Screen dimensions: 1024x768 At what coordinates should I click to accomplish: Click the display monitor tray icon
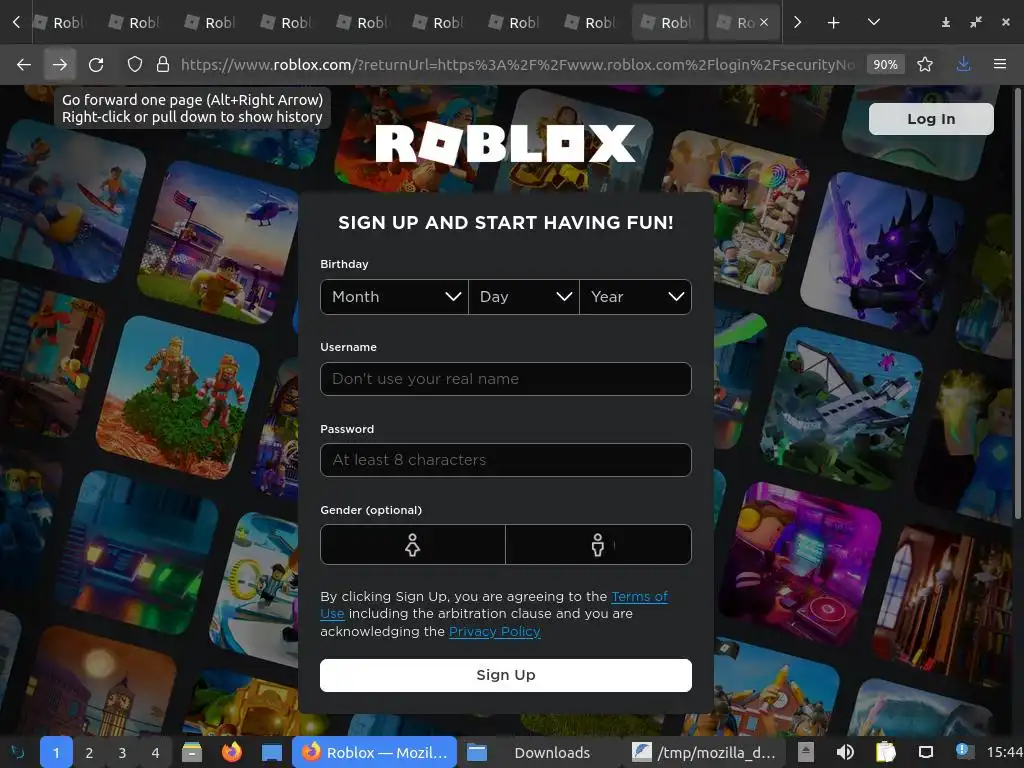[925, 752]
